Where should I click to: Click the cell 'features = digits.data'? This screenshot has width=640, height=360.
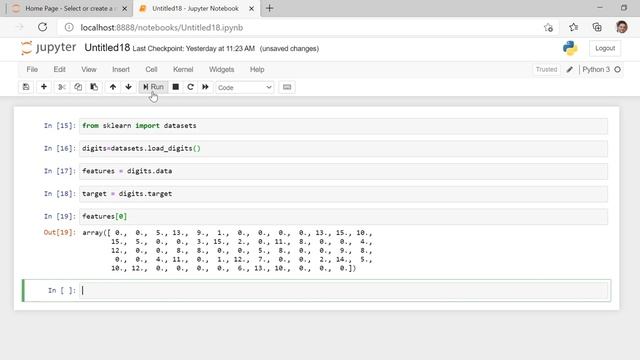click(343, 171)
